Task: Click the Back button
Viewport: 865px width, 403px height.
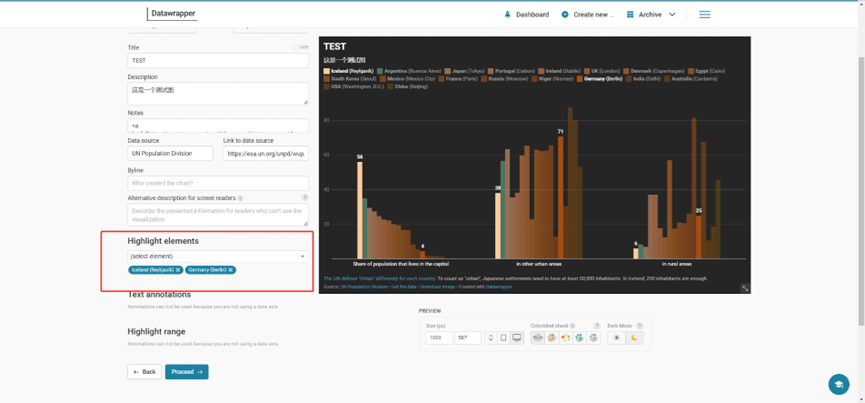Action: 145,372
